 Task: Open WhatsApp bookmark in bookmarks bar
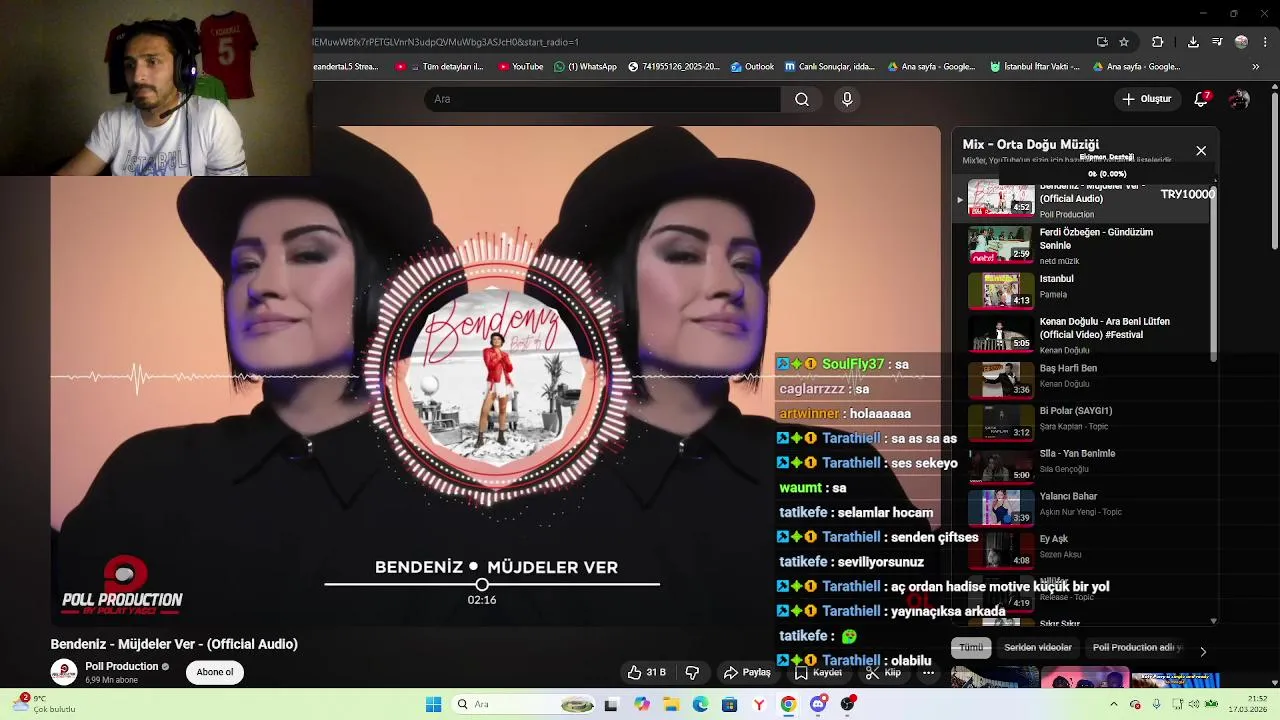(x=584, y=67)
